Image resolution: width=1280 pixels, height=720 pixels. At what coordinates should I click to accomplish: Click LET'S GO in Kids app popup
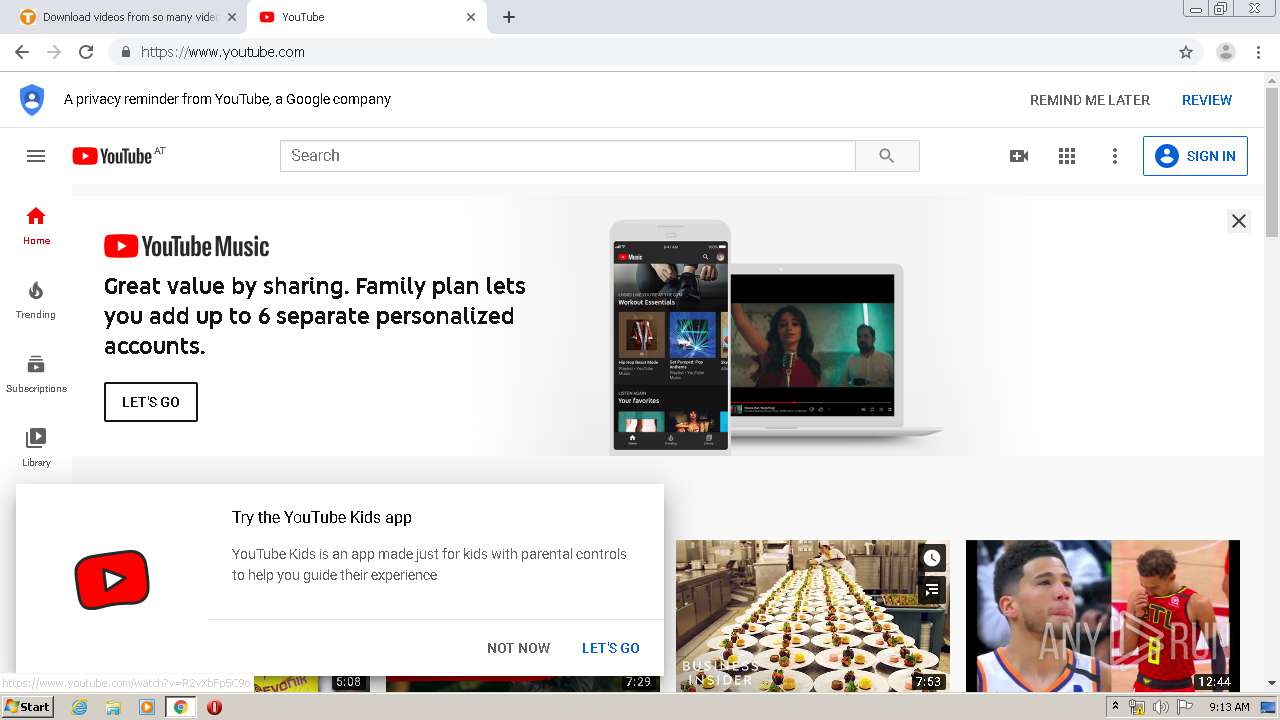tap(610, 648)
